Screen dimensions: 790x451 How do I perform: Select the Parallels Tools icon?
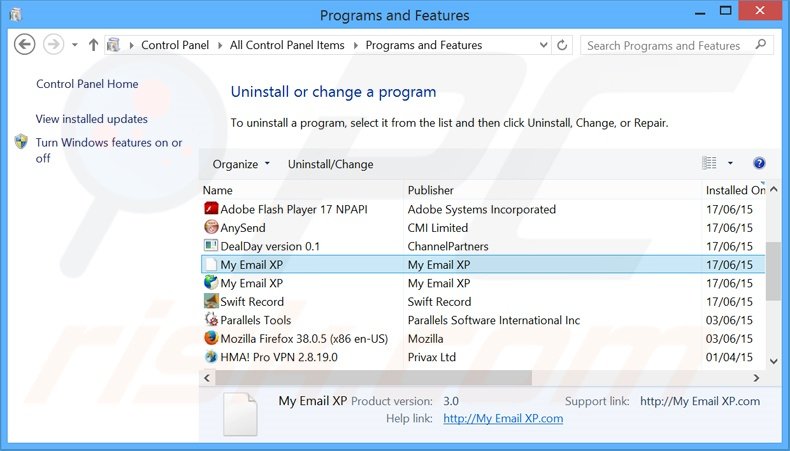(x=211, y=319)
